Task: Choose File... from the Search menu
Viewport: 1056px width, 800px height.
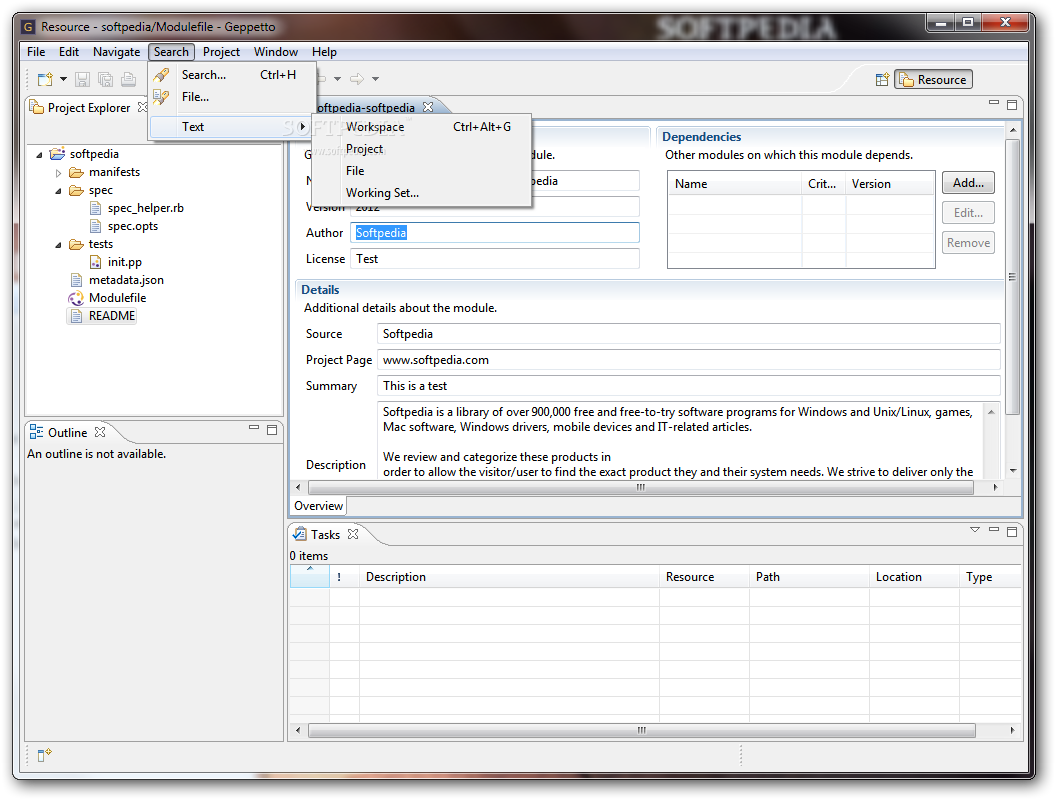Action: coord(232,97)
